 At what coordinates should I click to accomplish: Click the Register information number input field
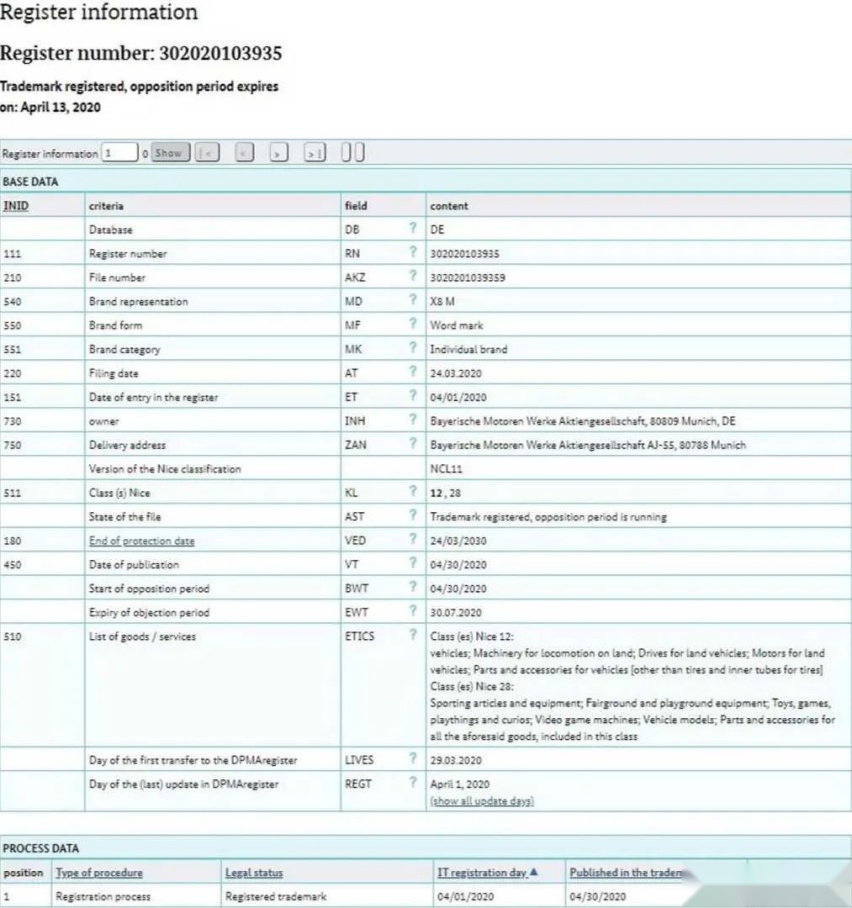119,153
